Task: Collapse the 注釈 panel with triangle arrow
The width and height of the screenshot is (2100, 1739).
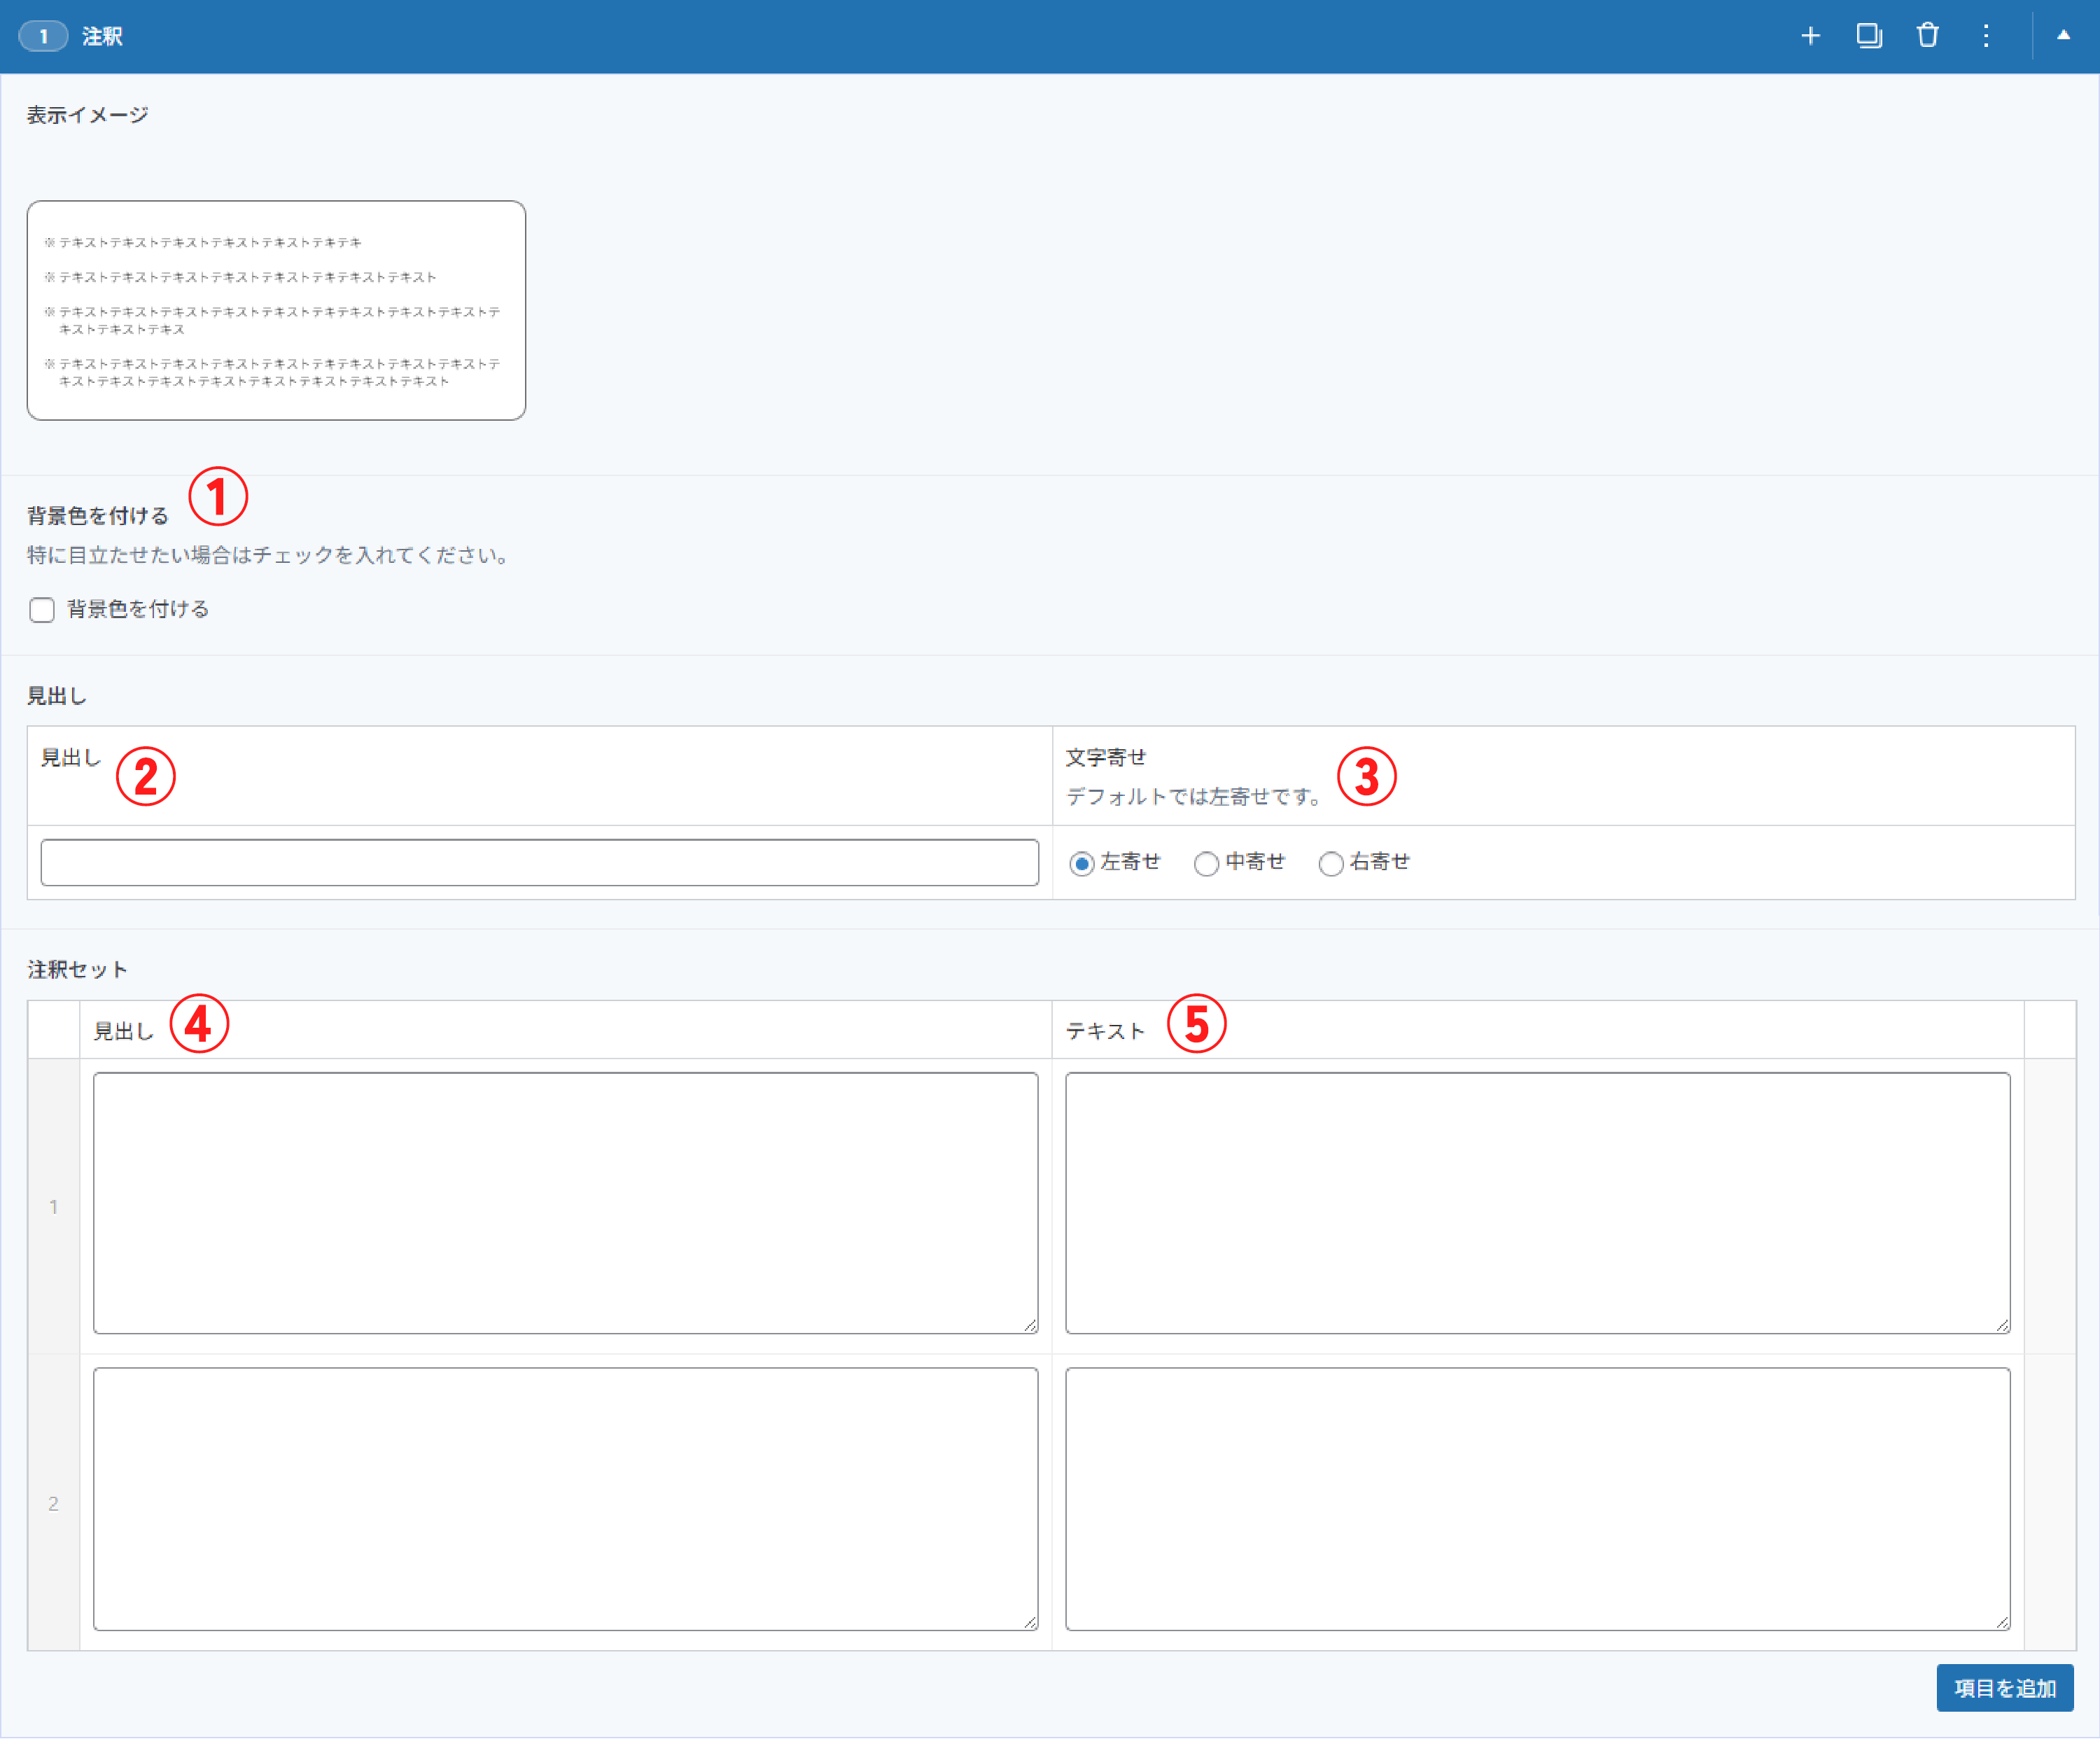Action: point(2063,36)
